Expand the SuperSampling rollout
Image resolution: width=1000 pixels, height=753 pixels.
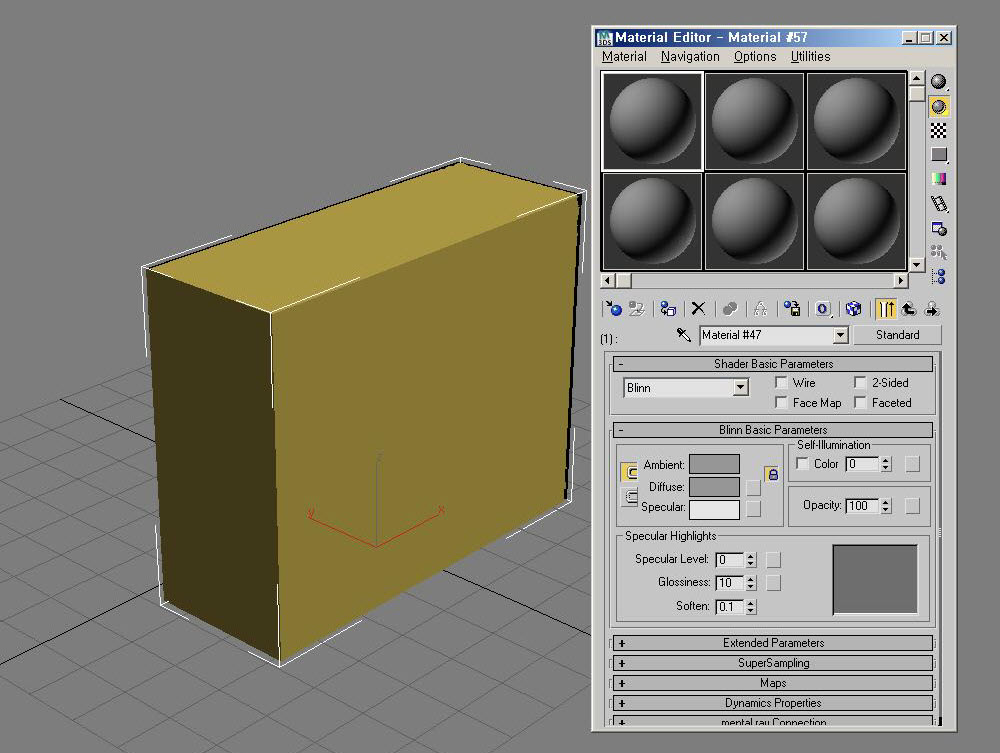tap(773, 663)
